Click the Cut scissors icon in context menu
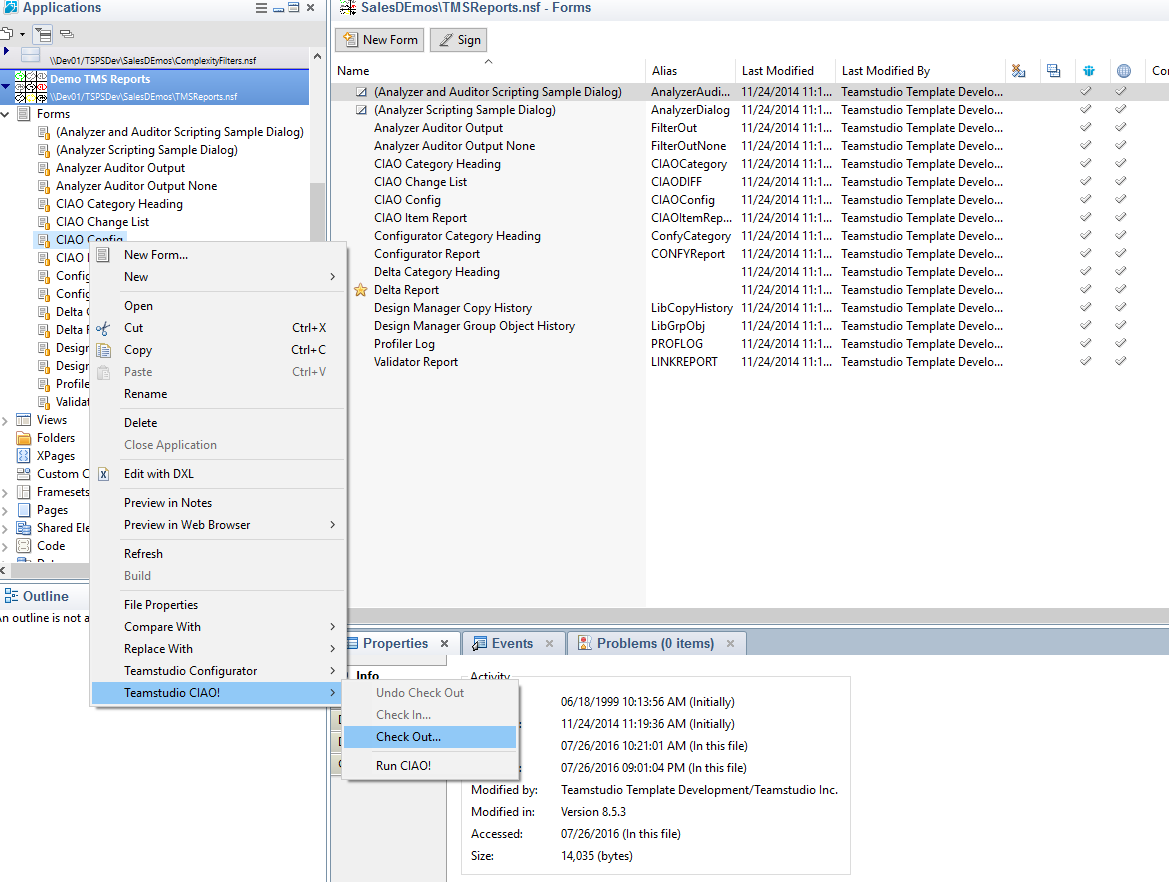Image resolution: width=1169 pixels, height=882 pixels. 103,328
